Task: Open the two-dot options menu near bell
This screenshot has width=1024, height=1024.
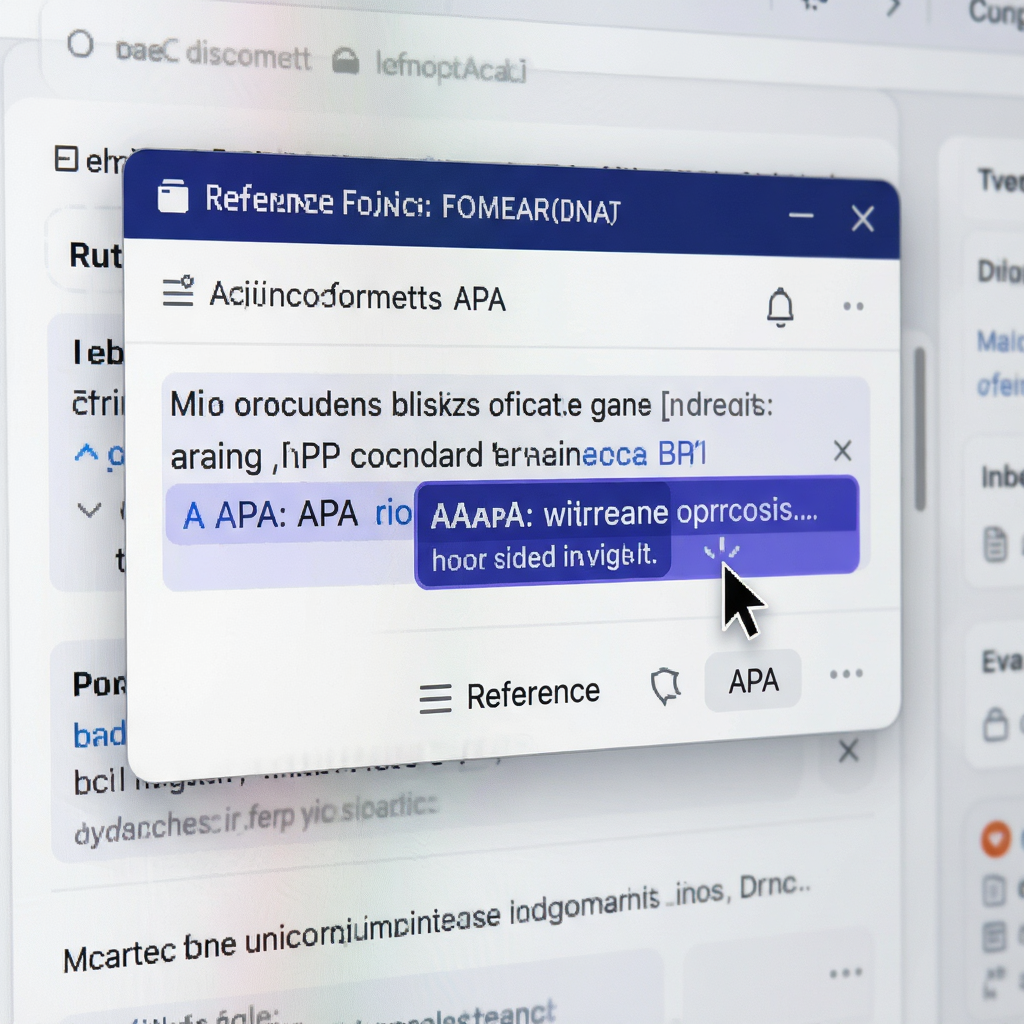Action: click(x=853, y=306)
